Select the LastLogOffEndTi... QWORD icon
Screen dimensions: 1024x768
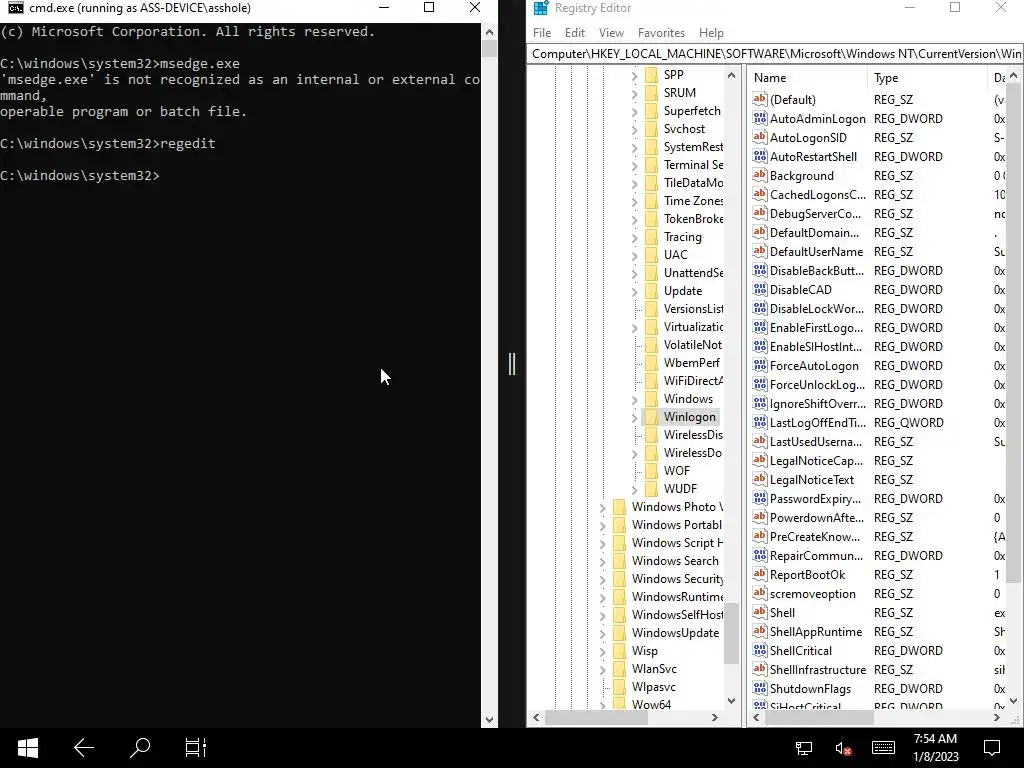(760, 422)
